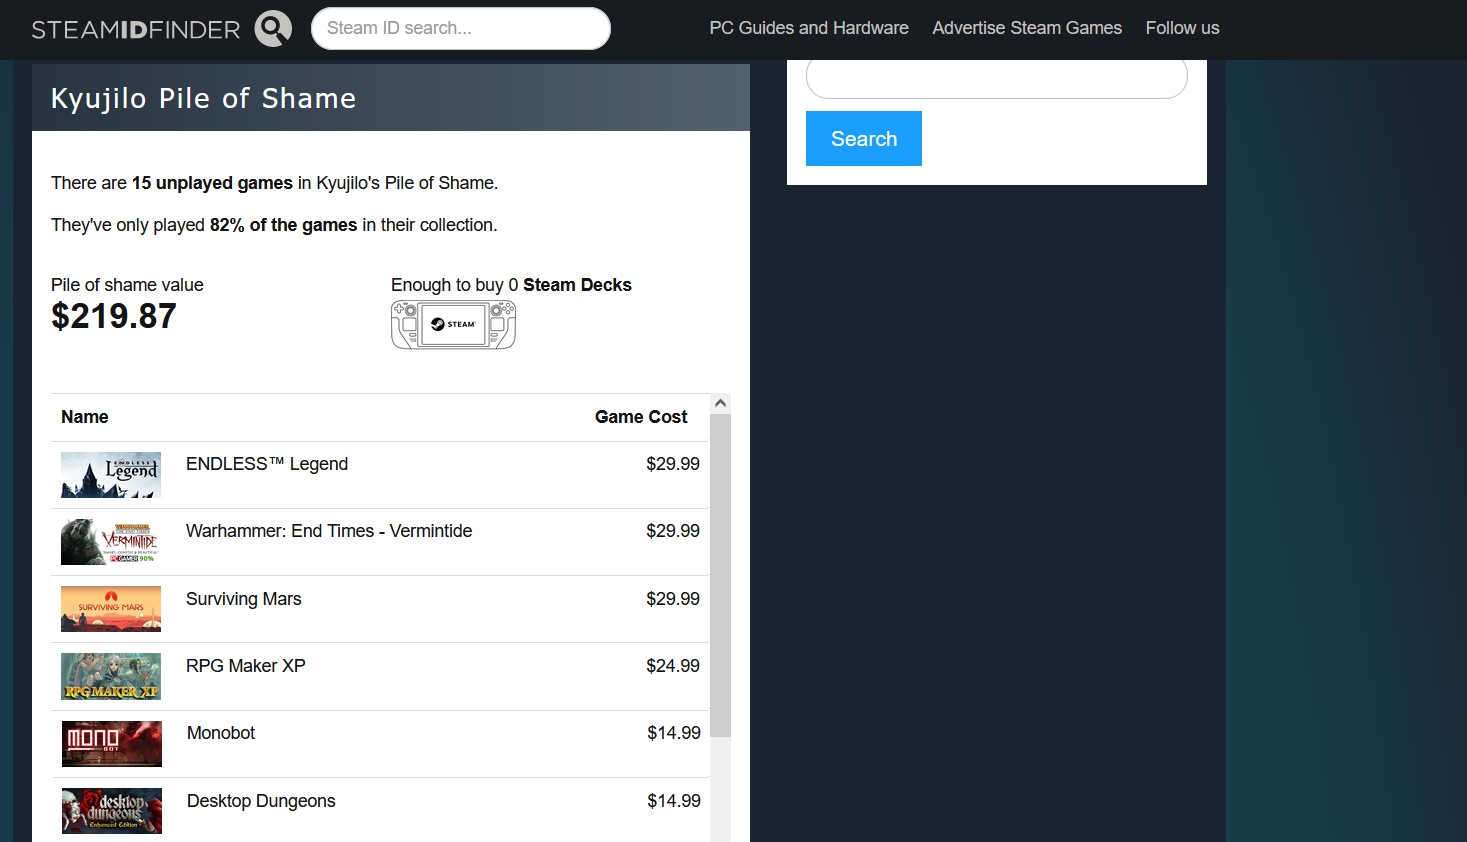Open Advertise Steam Games link

click(1027, 28)
